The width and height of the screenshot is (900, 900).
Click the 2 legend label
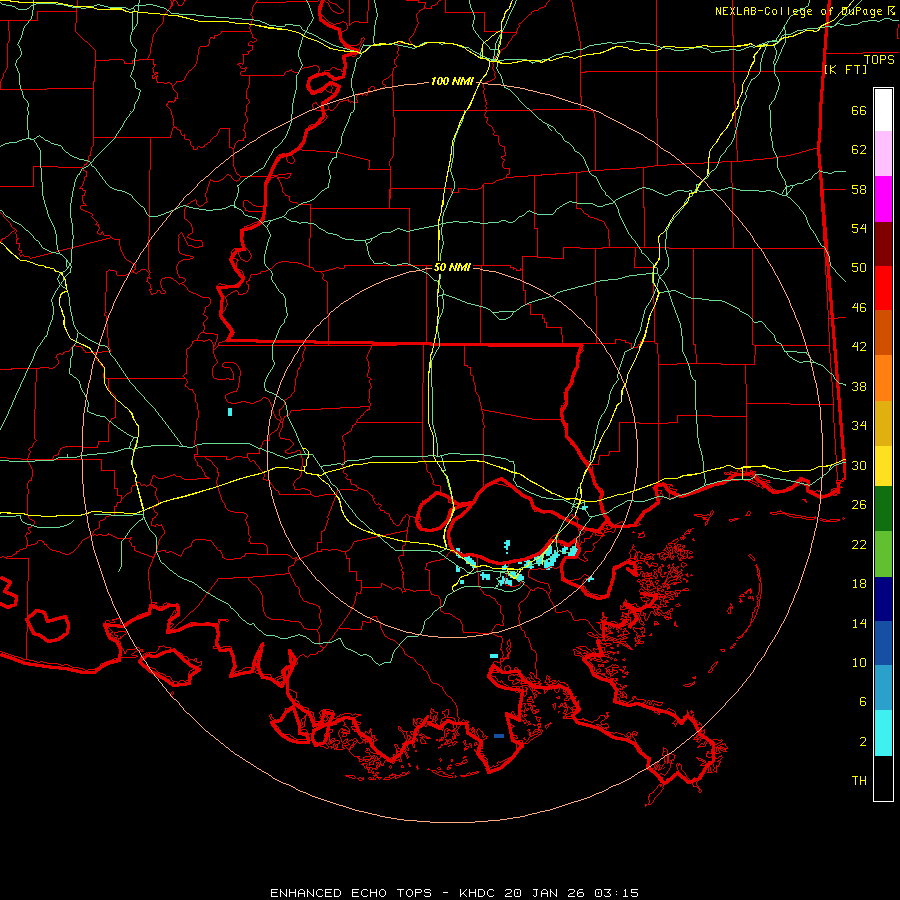click(x=863, y=742)
